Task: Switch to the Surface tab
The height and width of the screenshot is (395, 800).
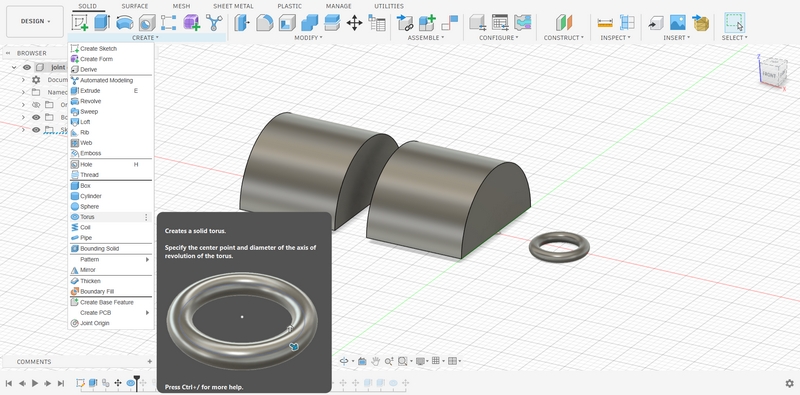Action: (135, 6)
